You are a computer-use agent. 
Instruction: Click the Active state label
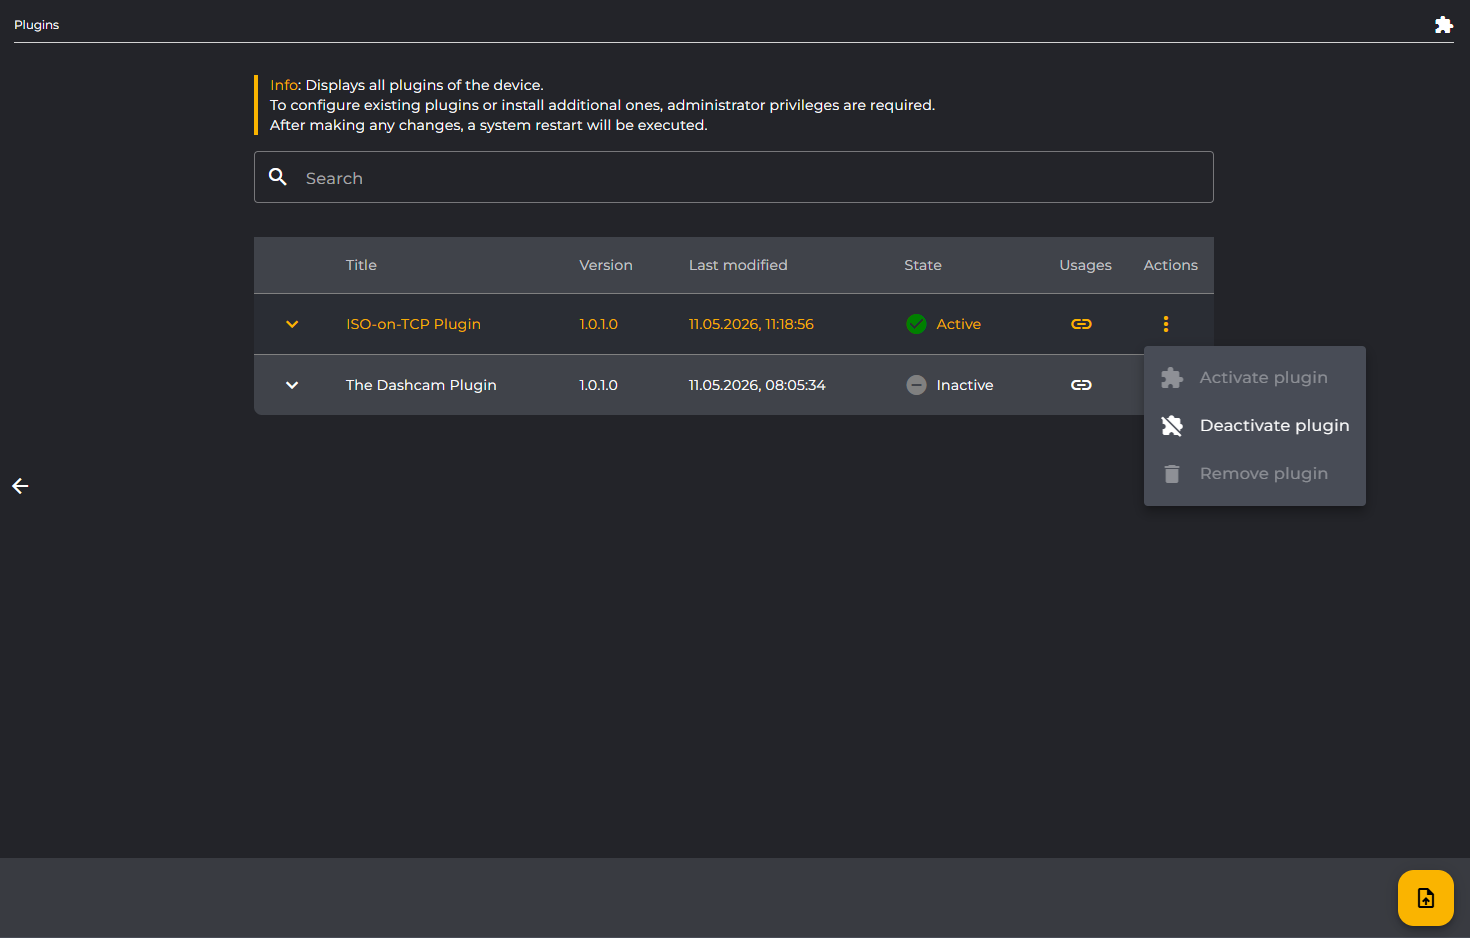pos(958,324)
